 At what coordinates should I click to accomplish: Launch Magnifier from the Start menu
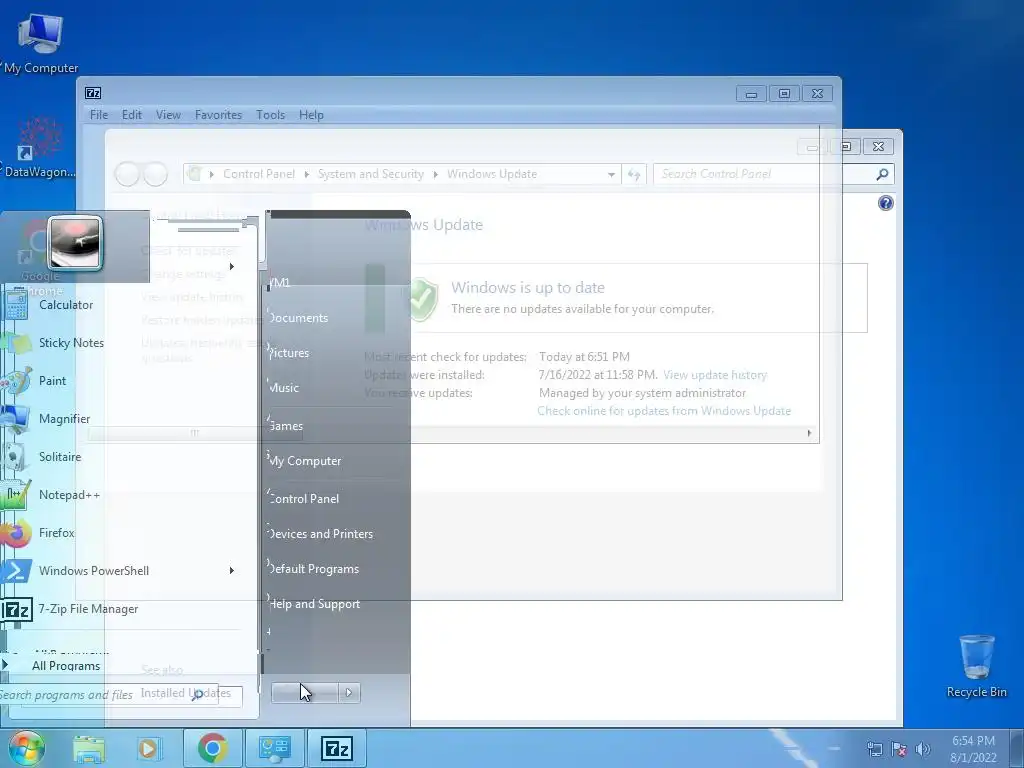coord(64,419)
